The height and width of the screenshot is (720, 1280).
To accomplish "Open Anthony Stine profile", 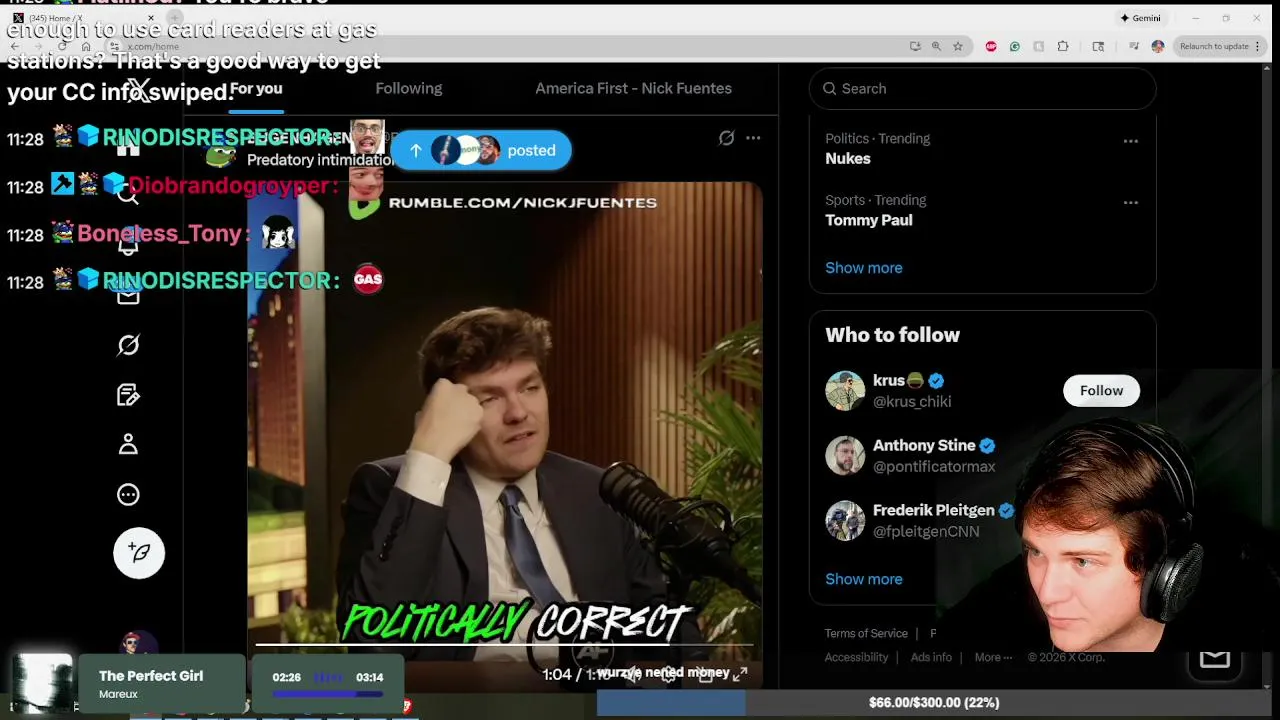I will point(924,446).
